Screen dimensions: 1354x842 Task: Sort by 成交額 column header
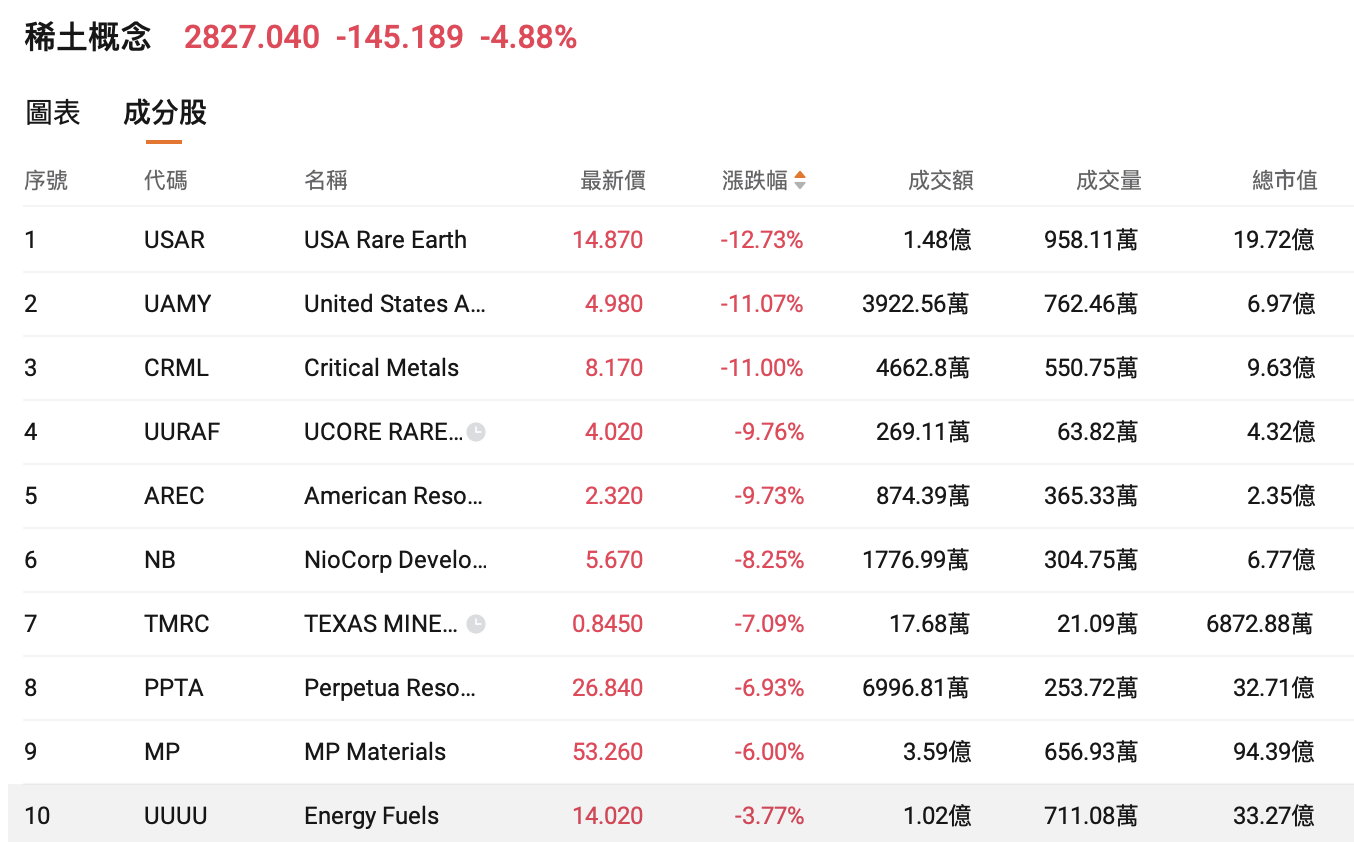(939, 181)
